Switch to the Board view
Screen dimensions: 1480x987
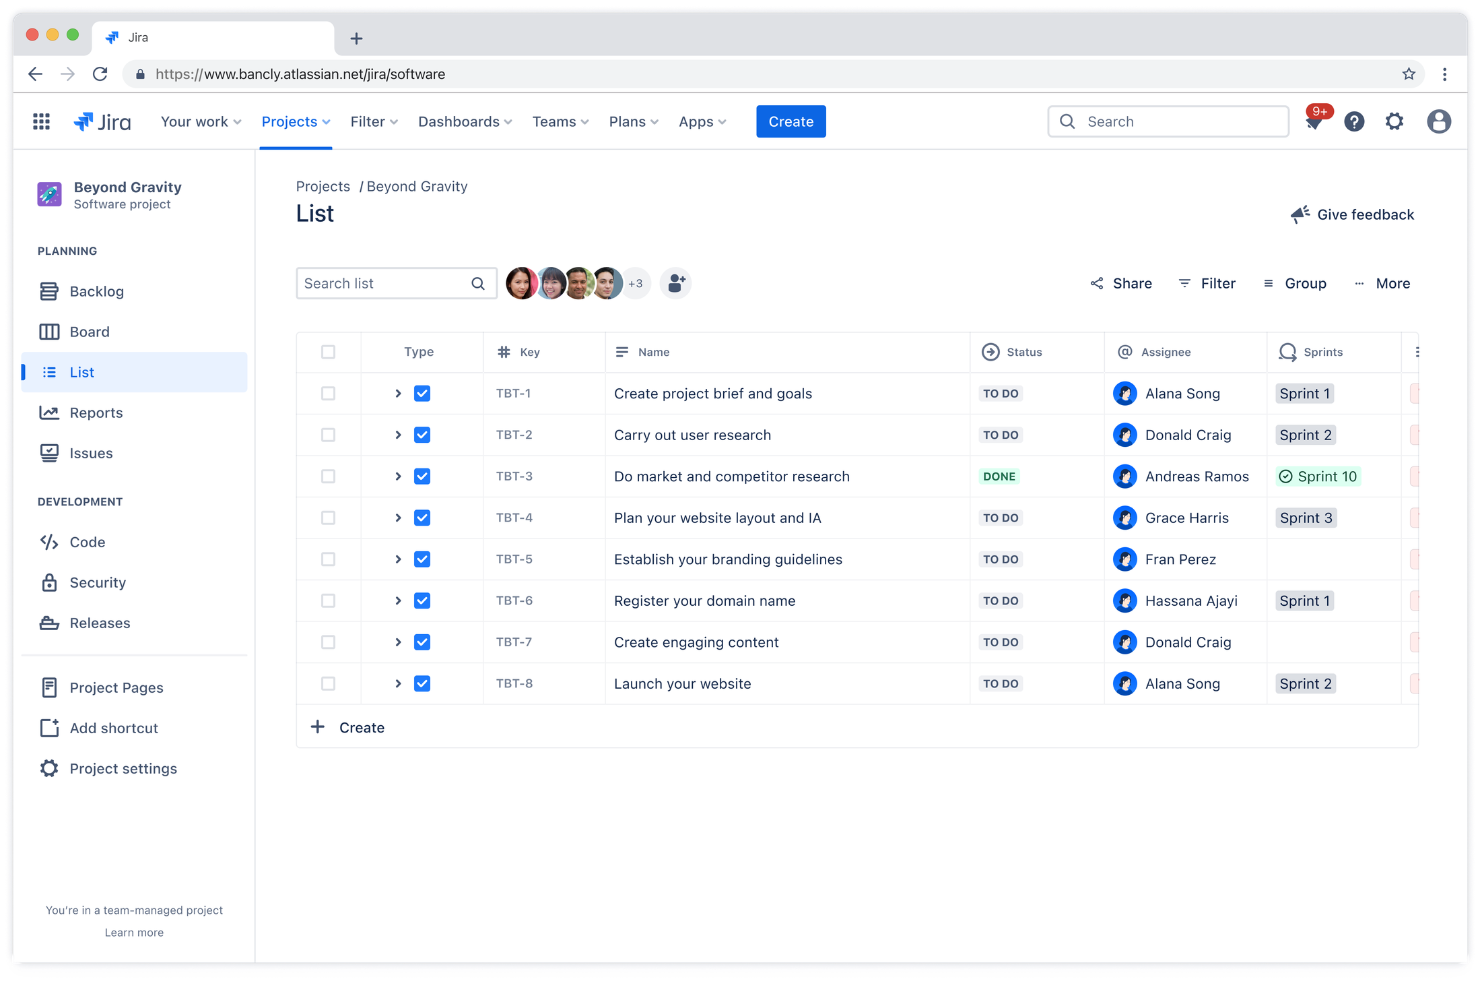click(89, 331)
